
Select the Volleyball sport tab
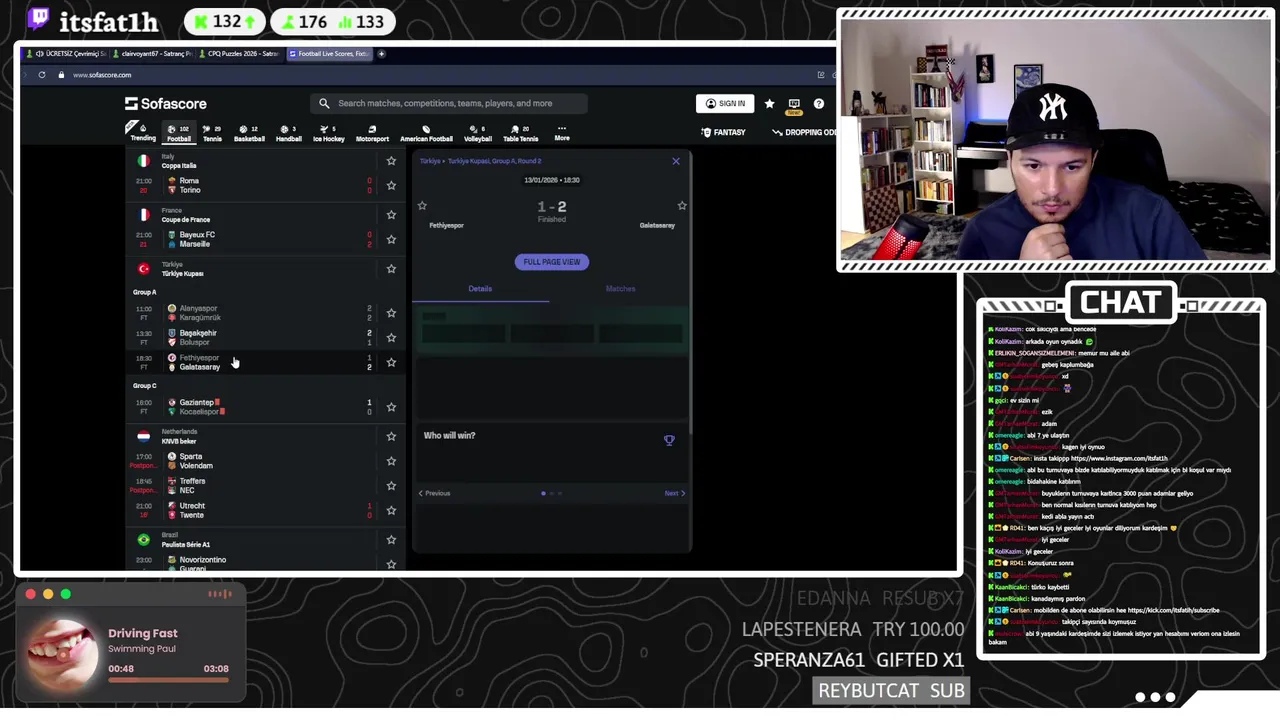coord(477,133)
